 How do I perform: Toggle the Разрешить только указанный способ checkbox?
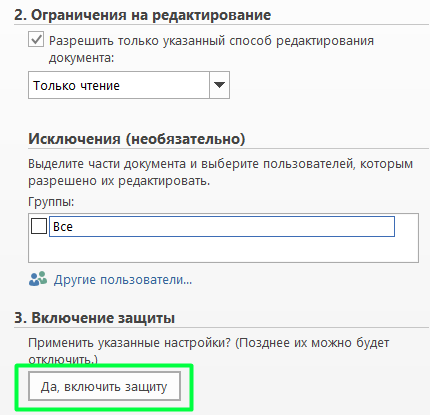(36, 40)
